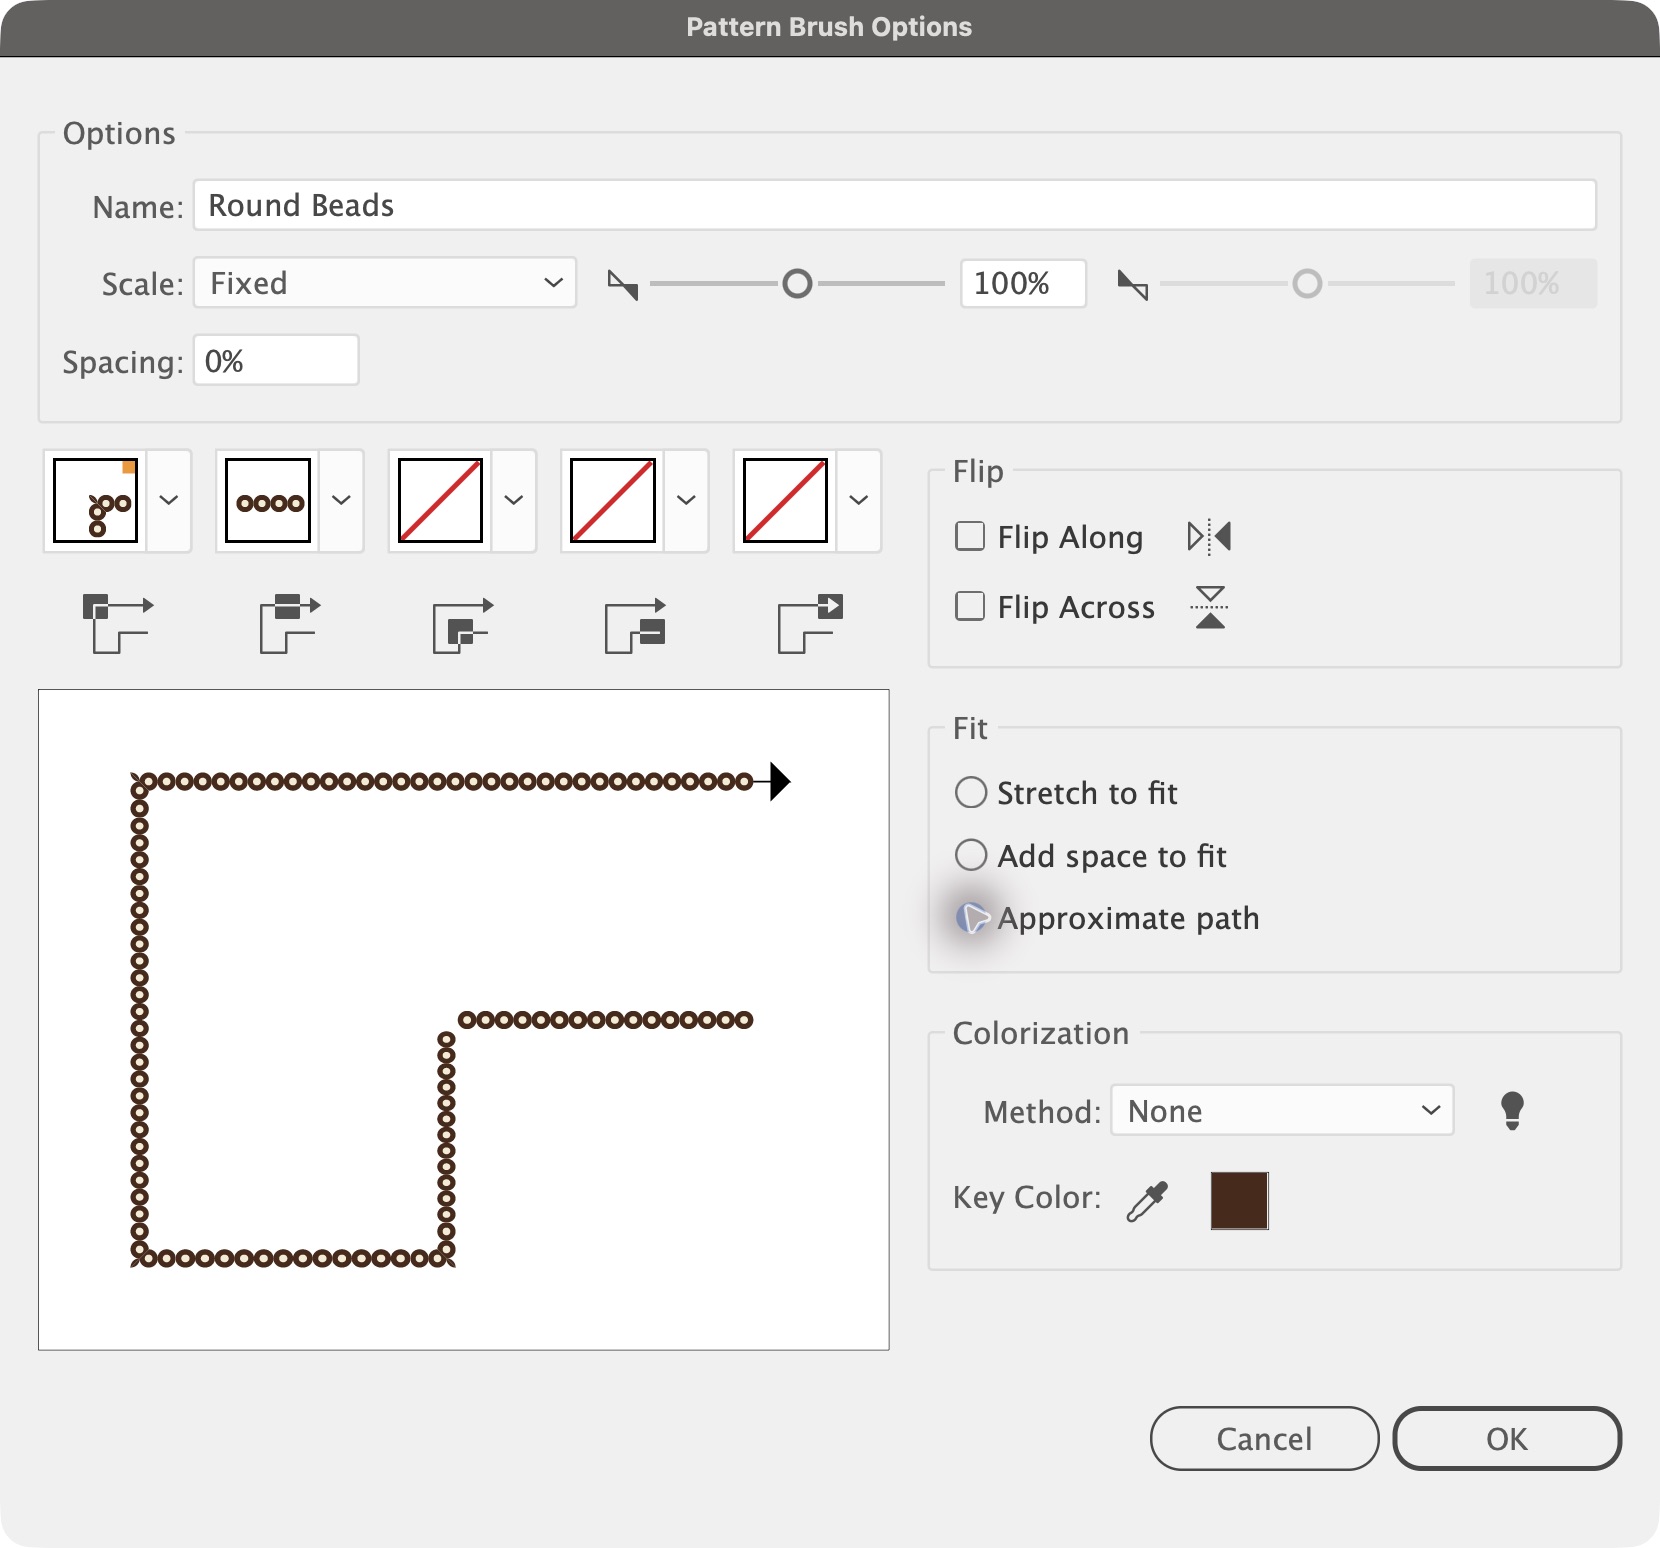Open the outer corner tile dropdown arrow
The image size is (1660, 1548).
tap(169, 500)
